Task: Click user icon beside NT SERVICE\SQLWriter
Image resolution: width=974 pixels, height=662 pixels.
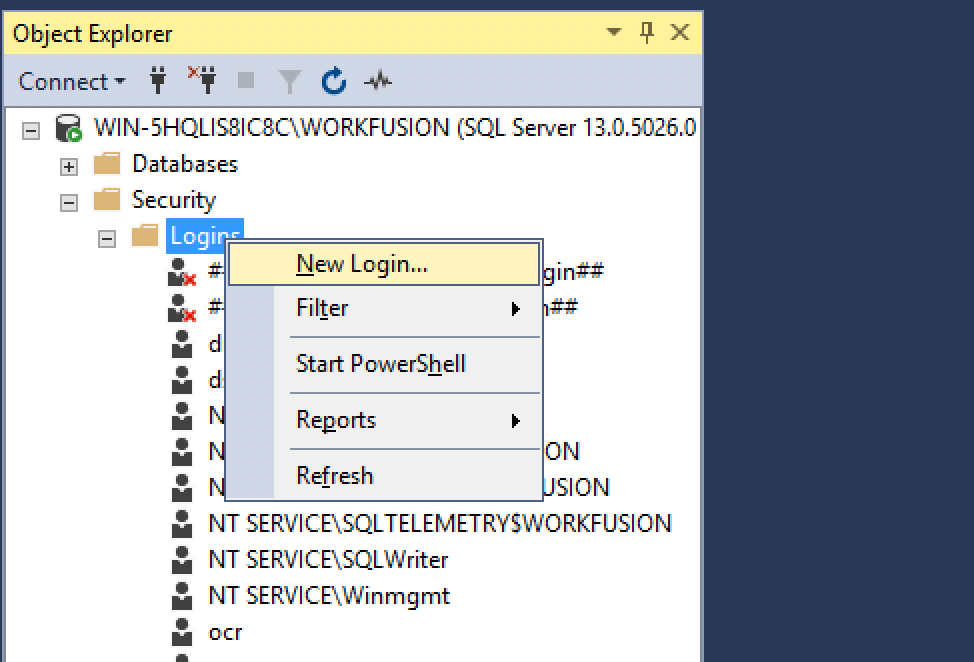Action: (182, 560)
